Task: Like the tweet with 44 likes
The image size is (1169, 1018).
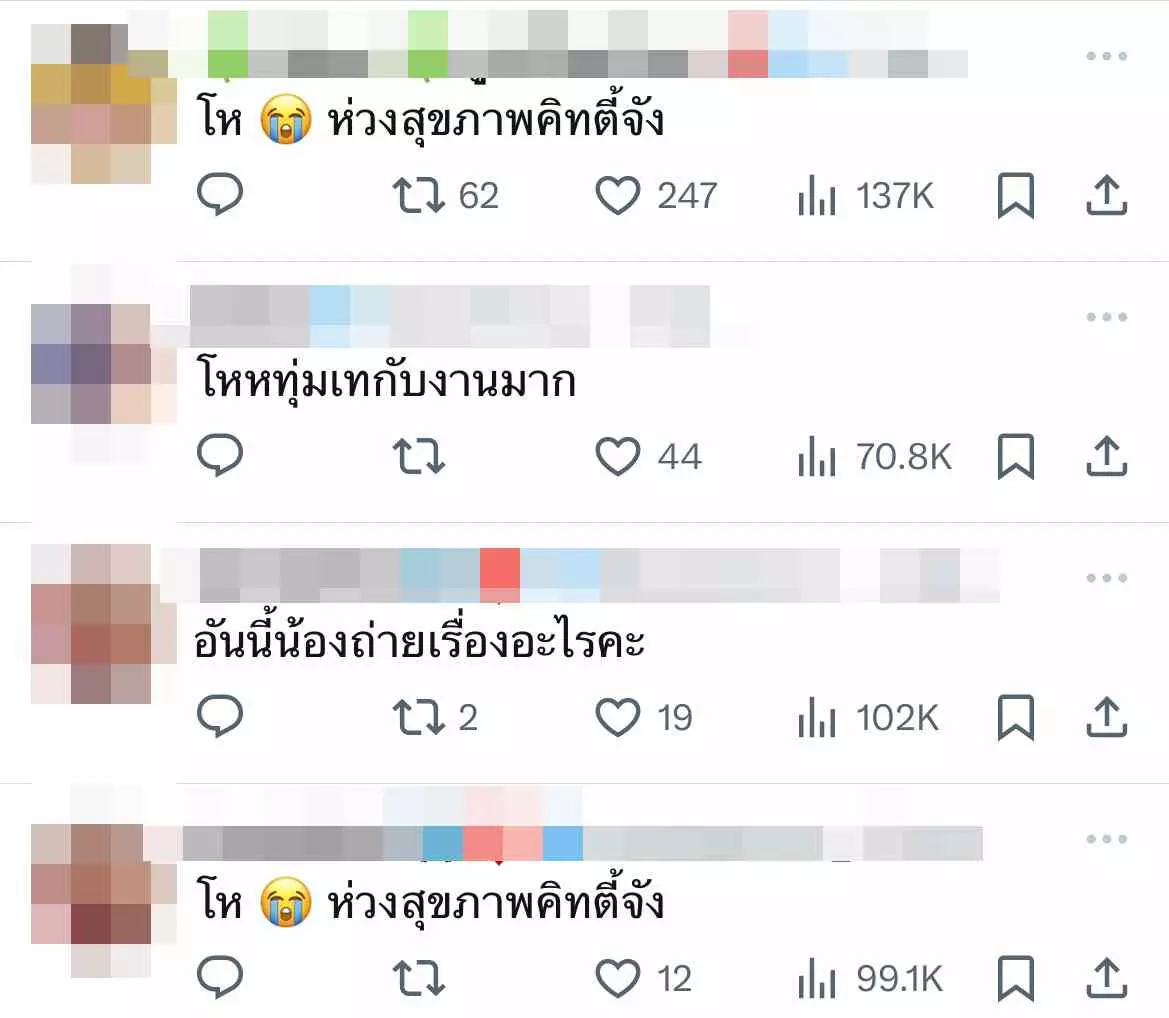Action: [x=648, y=456]
